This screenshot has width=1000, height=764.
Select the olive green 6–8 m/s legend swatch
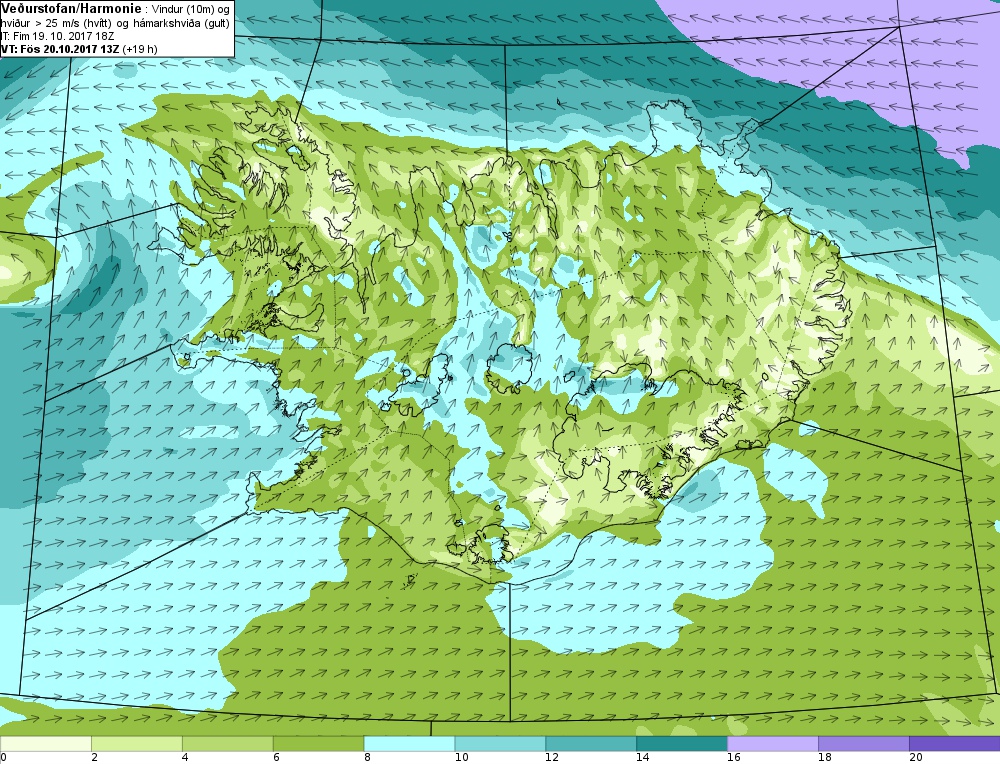click(x=318, y=744)
